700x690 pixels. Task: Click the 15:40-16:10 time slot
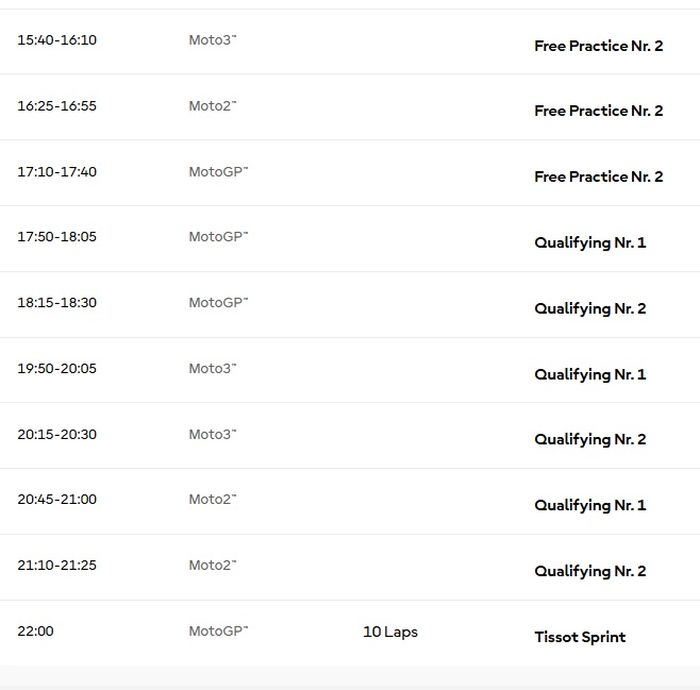[x=57, y=40]
